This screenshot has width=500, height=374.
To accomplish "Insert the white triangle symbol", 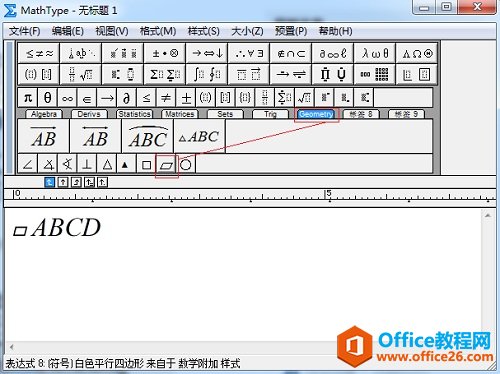I will (107, 164).
